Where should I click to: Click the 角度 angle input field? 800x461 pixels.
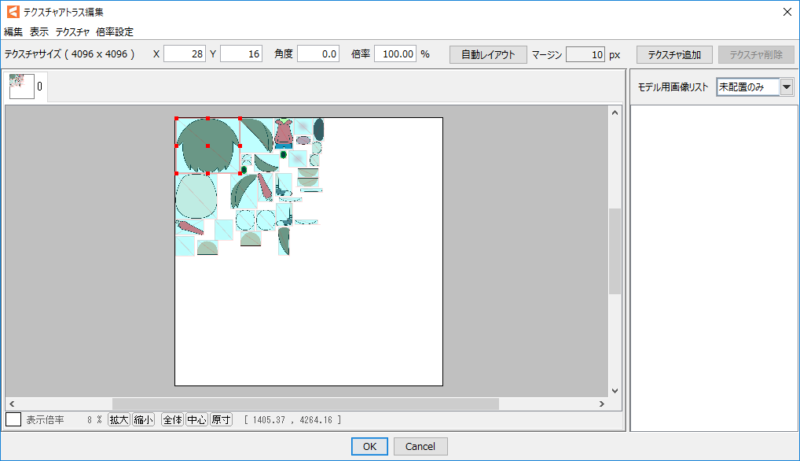(x=318, y=54)
